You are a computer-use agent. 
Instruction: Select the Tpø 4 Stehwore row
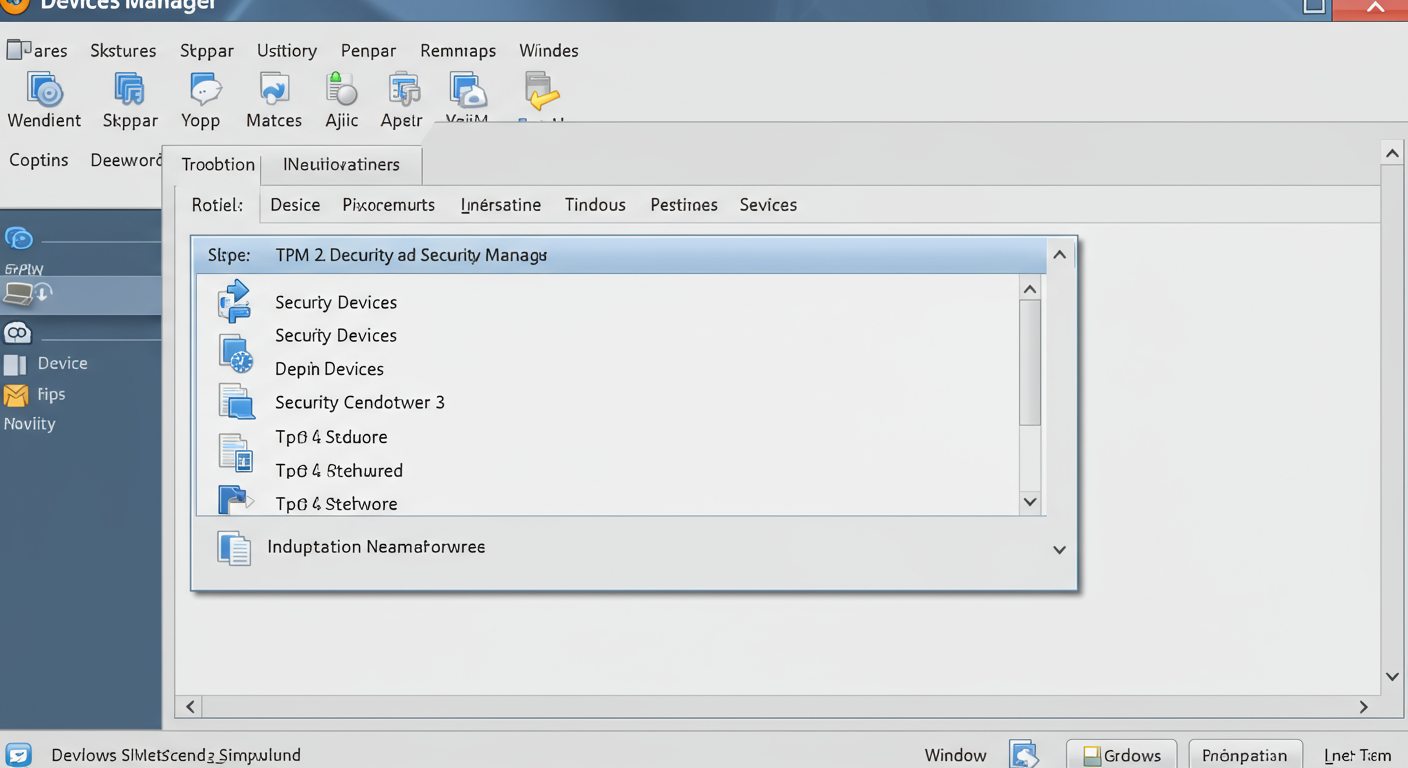click(x=336, y=504)
